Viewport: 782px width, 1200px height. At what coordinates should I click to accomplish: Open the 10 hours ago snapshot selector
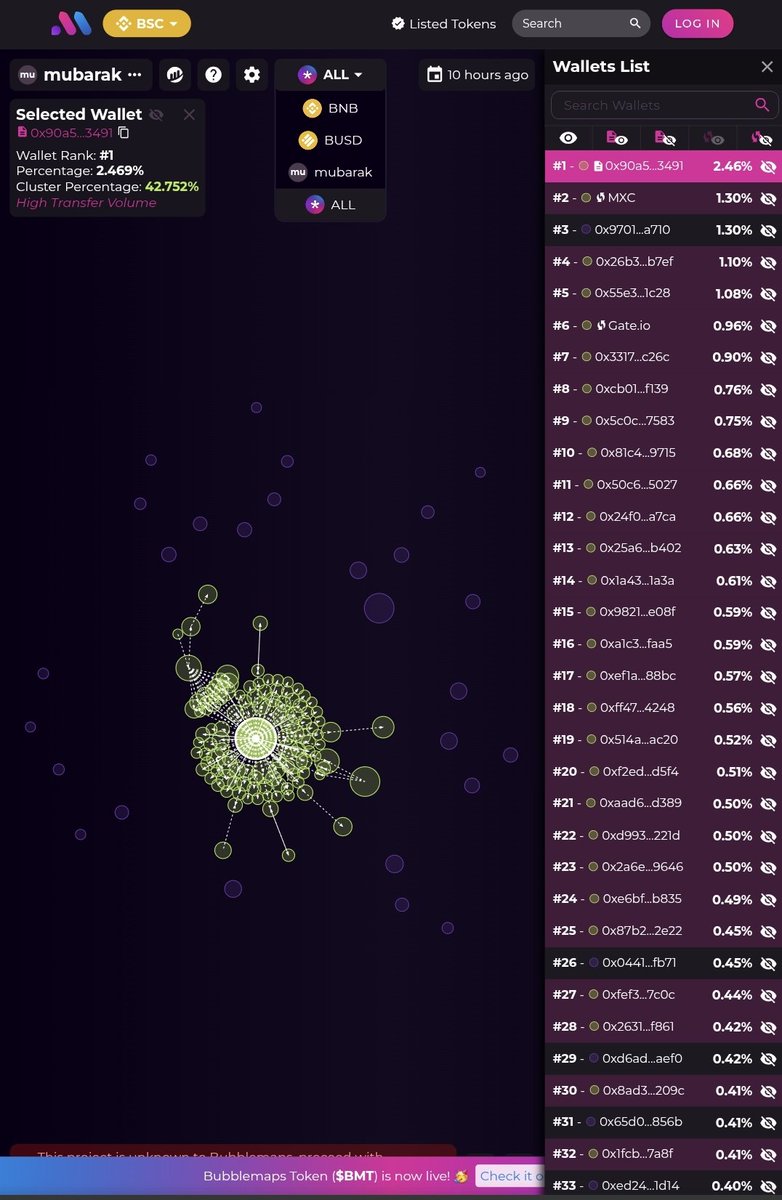478,74
